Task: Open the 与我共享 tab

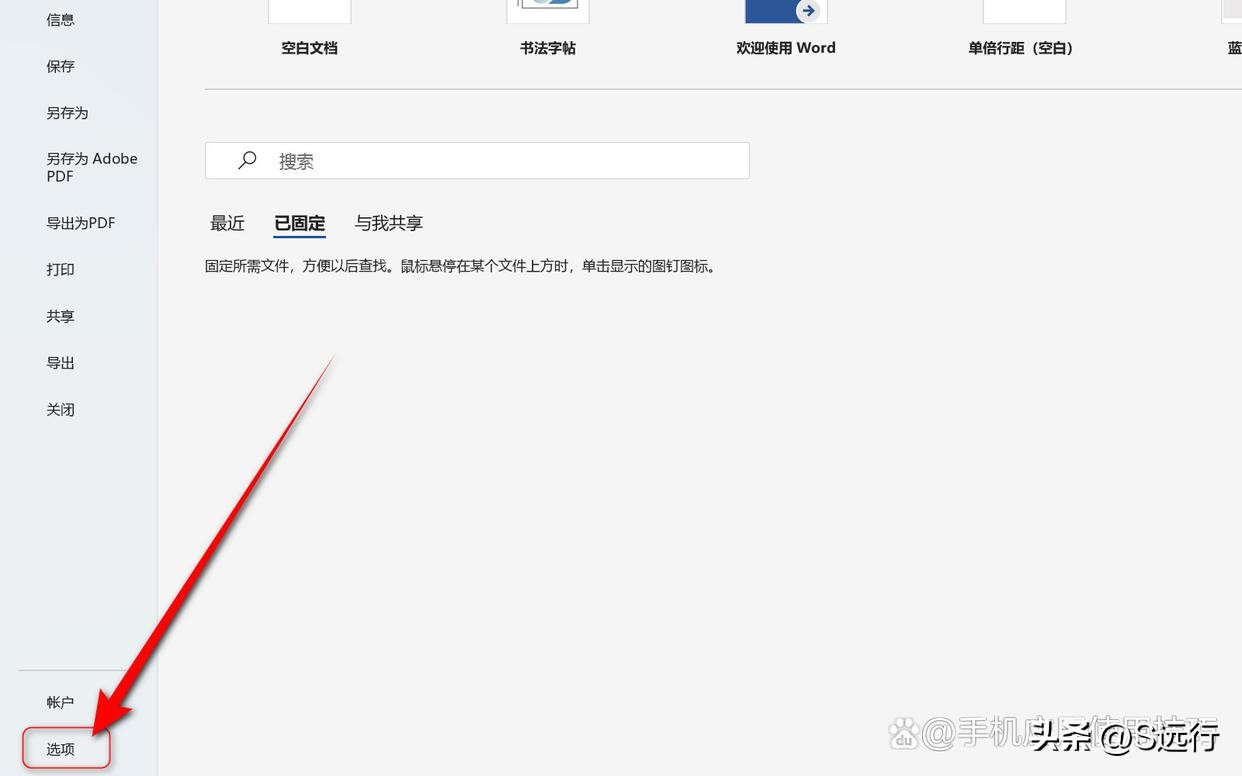Action: pyautogui.click(x=388, y=223)
